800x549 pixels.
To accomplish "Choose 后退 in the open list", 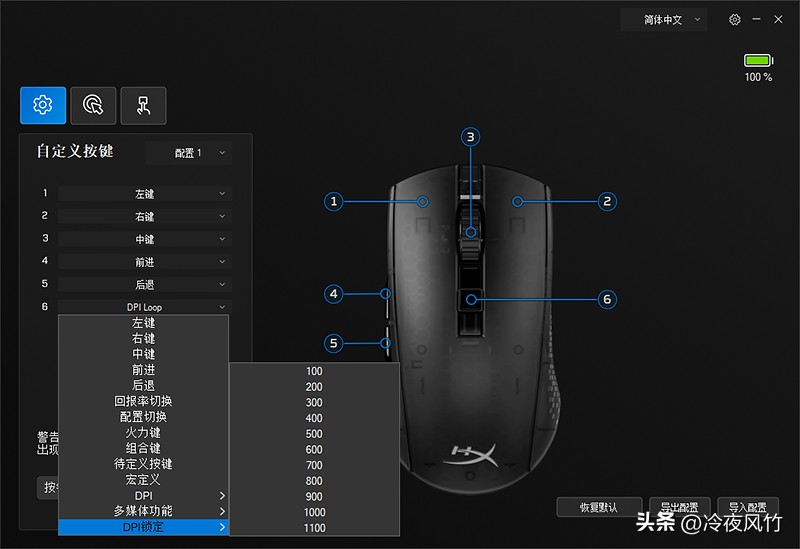I will (x=143, y=386).
